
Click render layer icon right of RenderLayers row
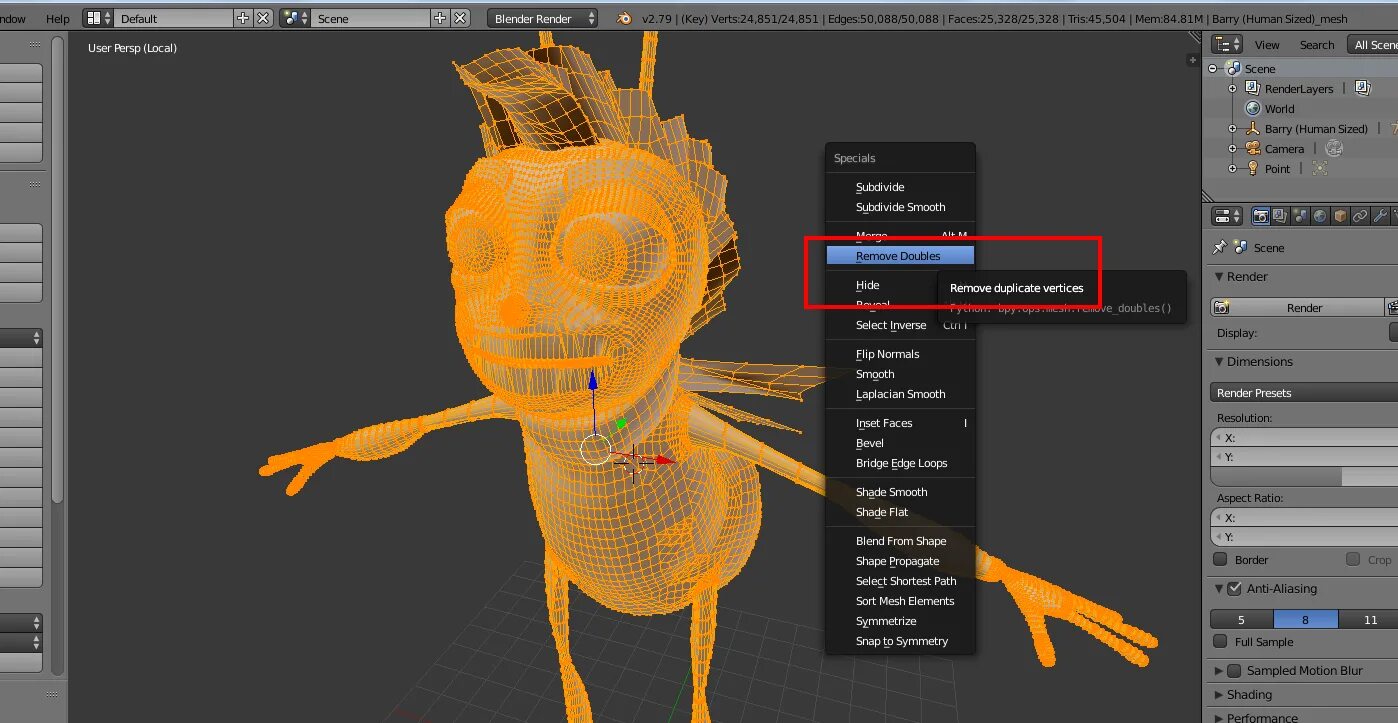[1362, 88]
